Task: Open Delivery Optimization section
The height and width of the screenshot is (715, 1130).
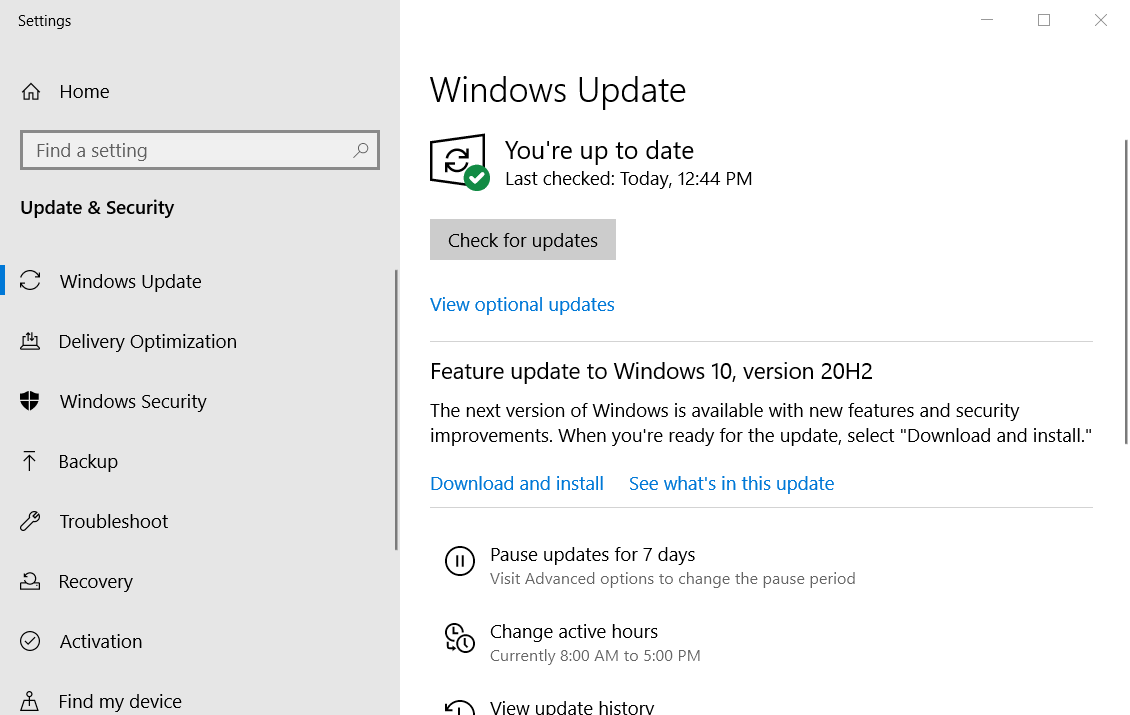Action: click(x=148, y=341)
